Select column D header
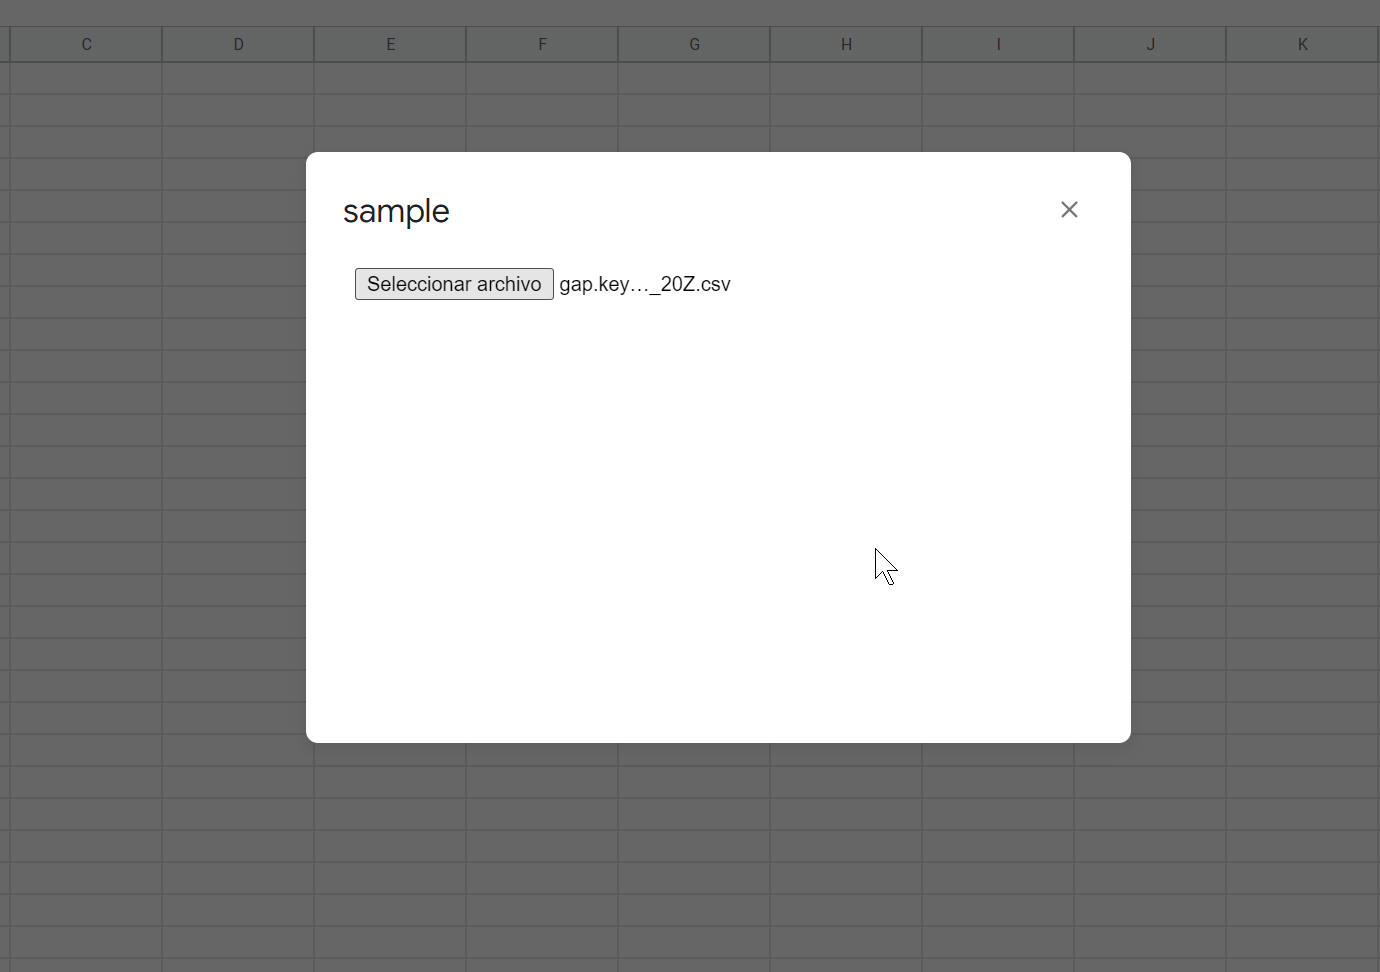This screenshot has height=972, width=1380. (x=238, y=44)
